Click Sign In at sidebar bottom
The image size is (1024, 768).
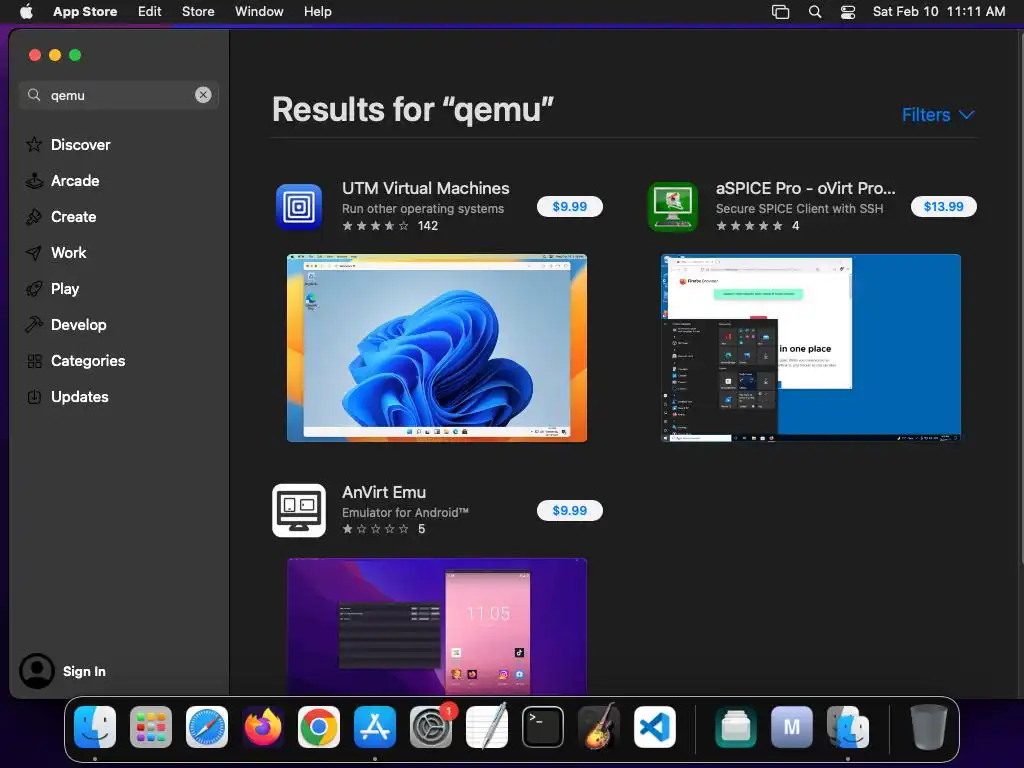coord(84,671)
